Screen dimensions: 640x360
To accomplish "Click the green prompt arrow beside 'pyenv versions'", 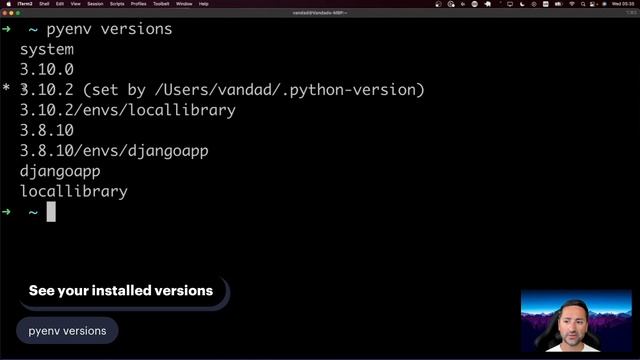I will (6, 29).
